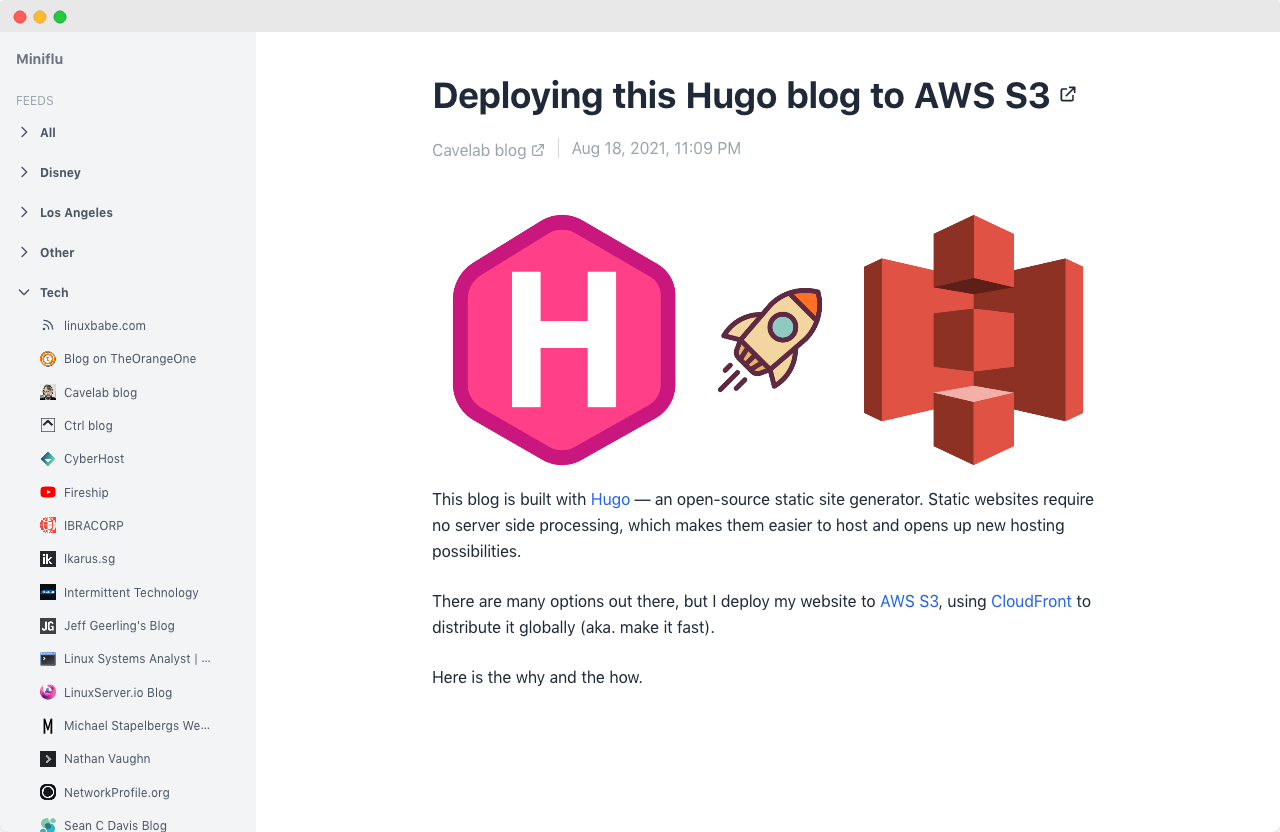Screen dimensions: 1280x832
Task: Click the Jeff Geerling's Blog JG icon
Action: [48, 626]
